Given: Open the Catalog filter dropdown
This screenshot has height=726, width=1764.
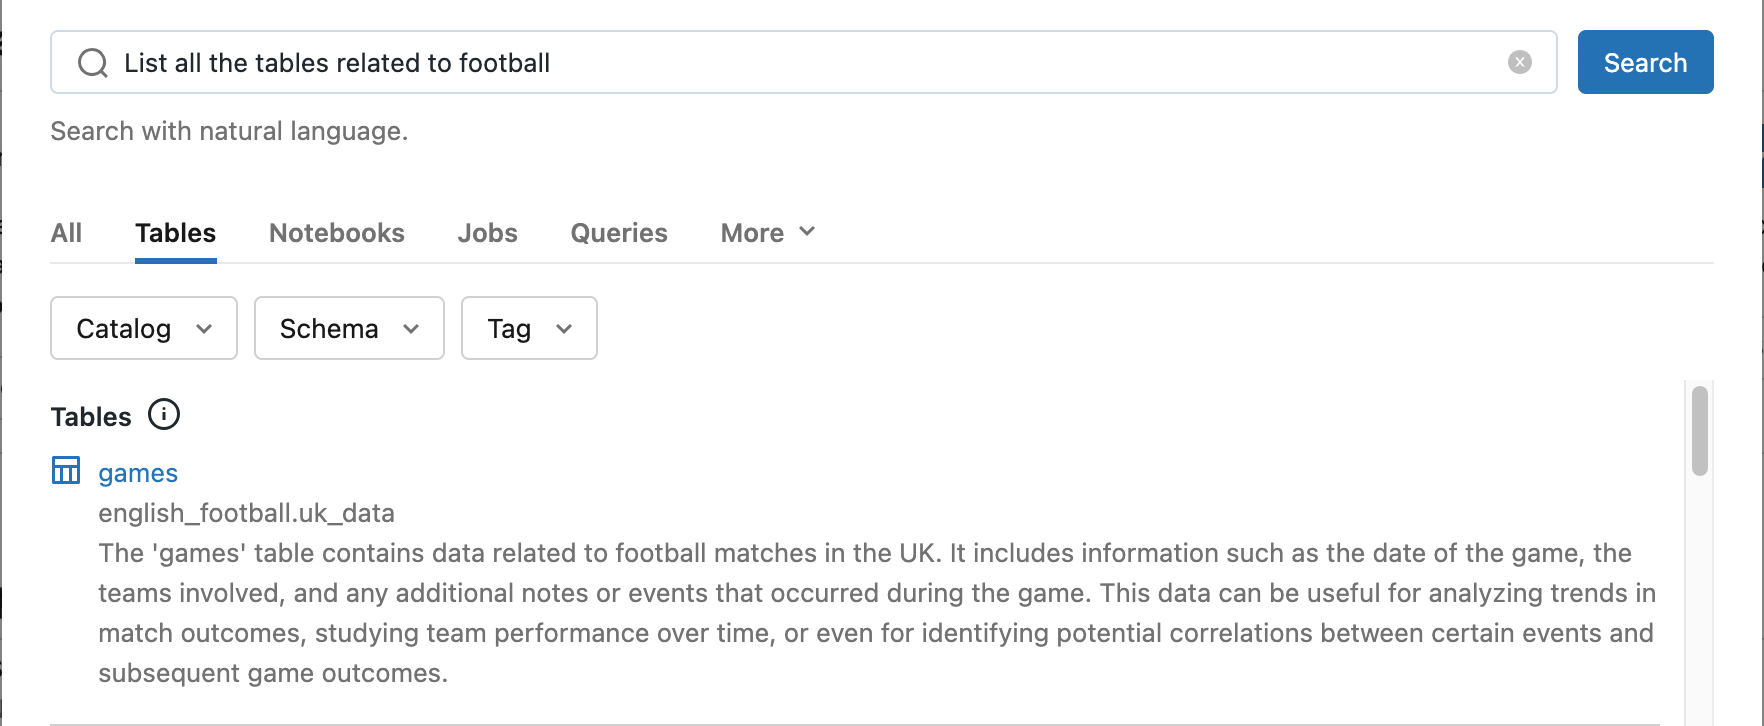Looking at the screenshot, I should click(x=143, y=328).
